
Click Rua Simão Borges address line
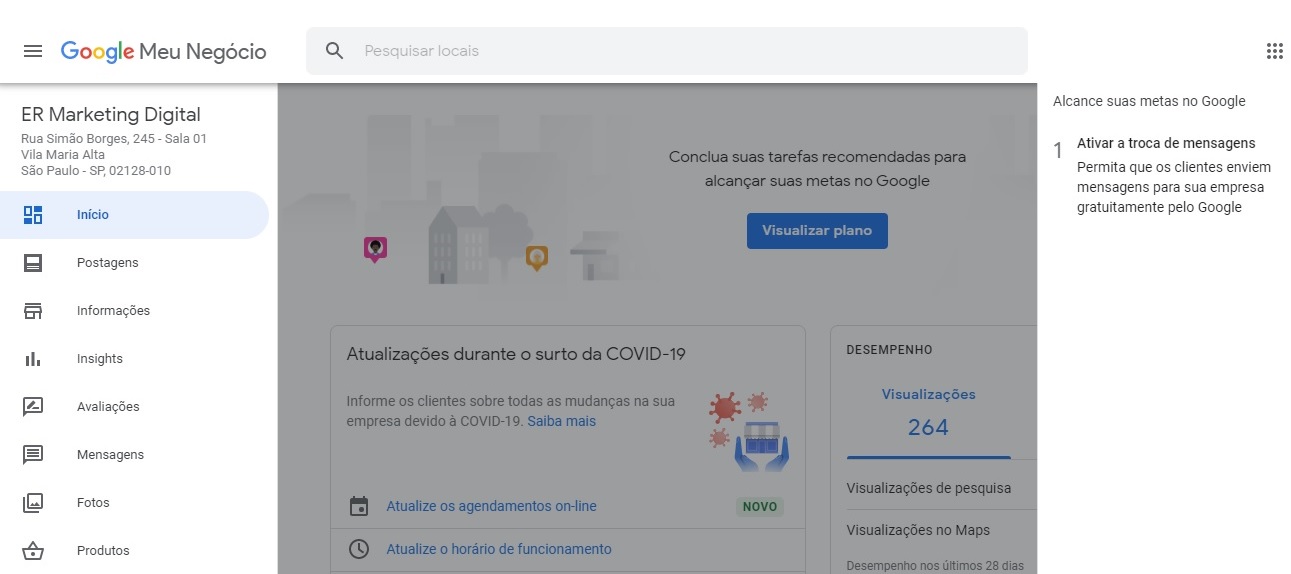coord(114,139)
